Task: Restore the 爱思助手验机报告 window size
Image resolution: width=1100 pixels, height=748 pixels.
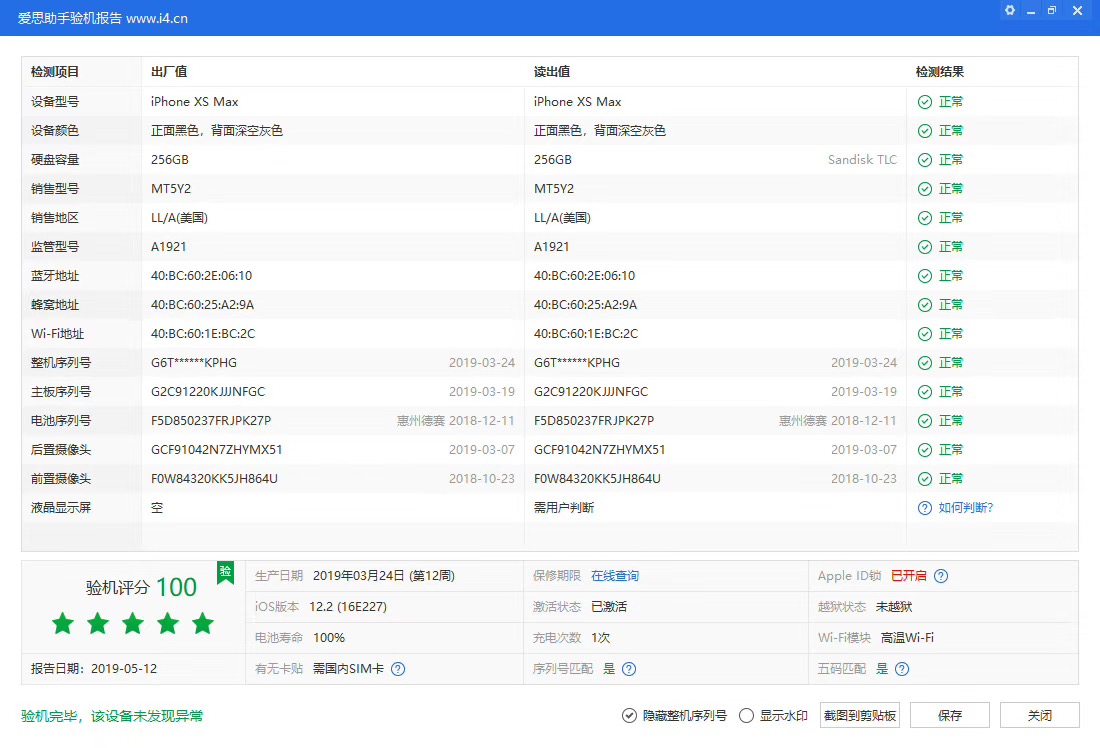Action: (x=1052, y=11)
